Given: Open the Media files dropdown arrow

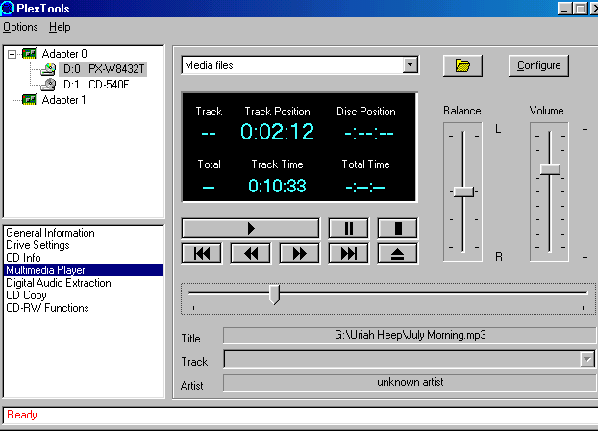Looking at the screenshot, I should click(410, 65).
